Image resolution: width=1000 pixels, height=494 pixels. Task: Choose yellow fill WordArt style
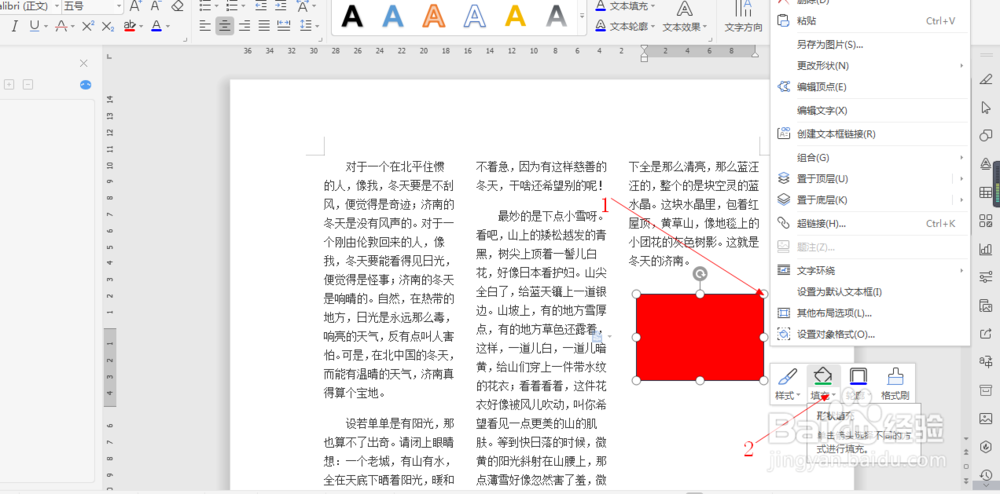coord(515,16)
